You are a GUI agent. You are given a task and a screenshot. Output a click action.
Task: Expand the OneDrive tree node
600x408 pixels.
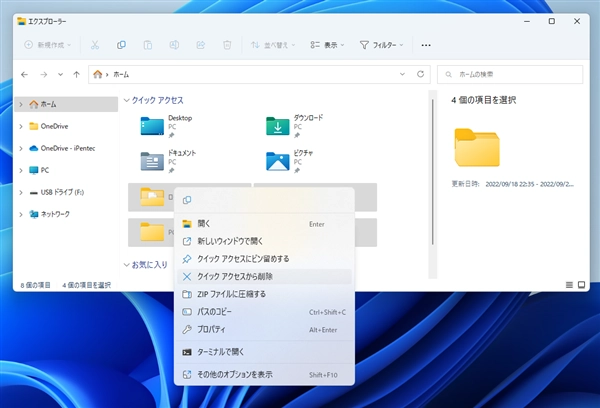21,126
